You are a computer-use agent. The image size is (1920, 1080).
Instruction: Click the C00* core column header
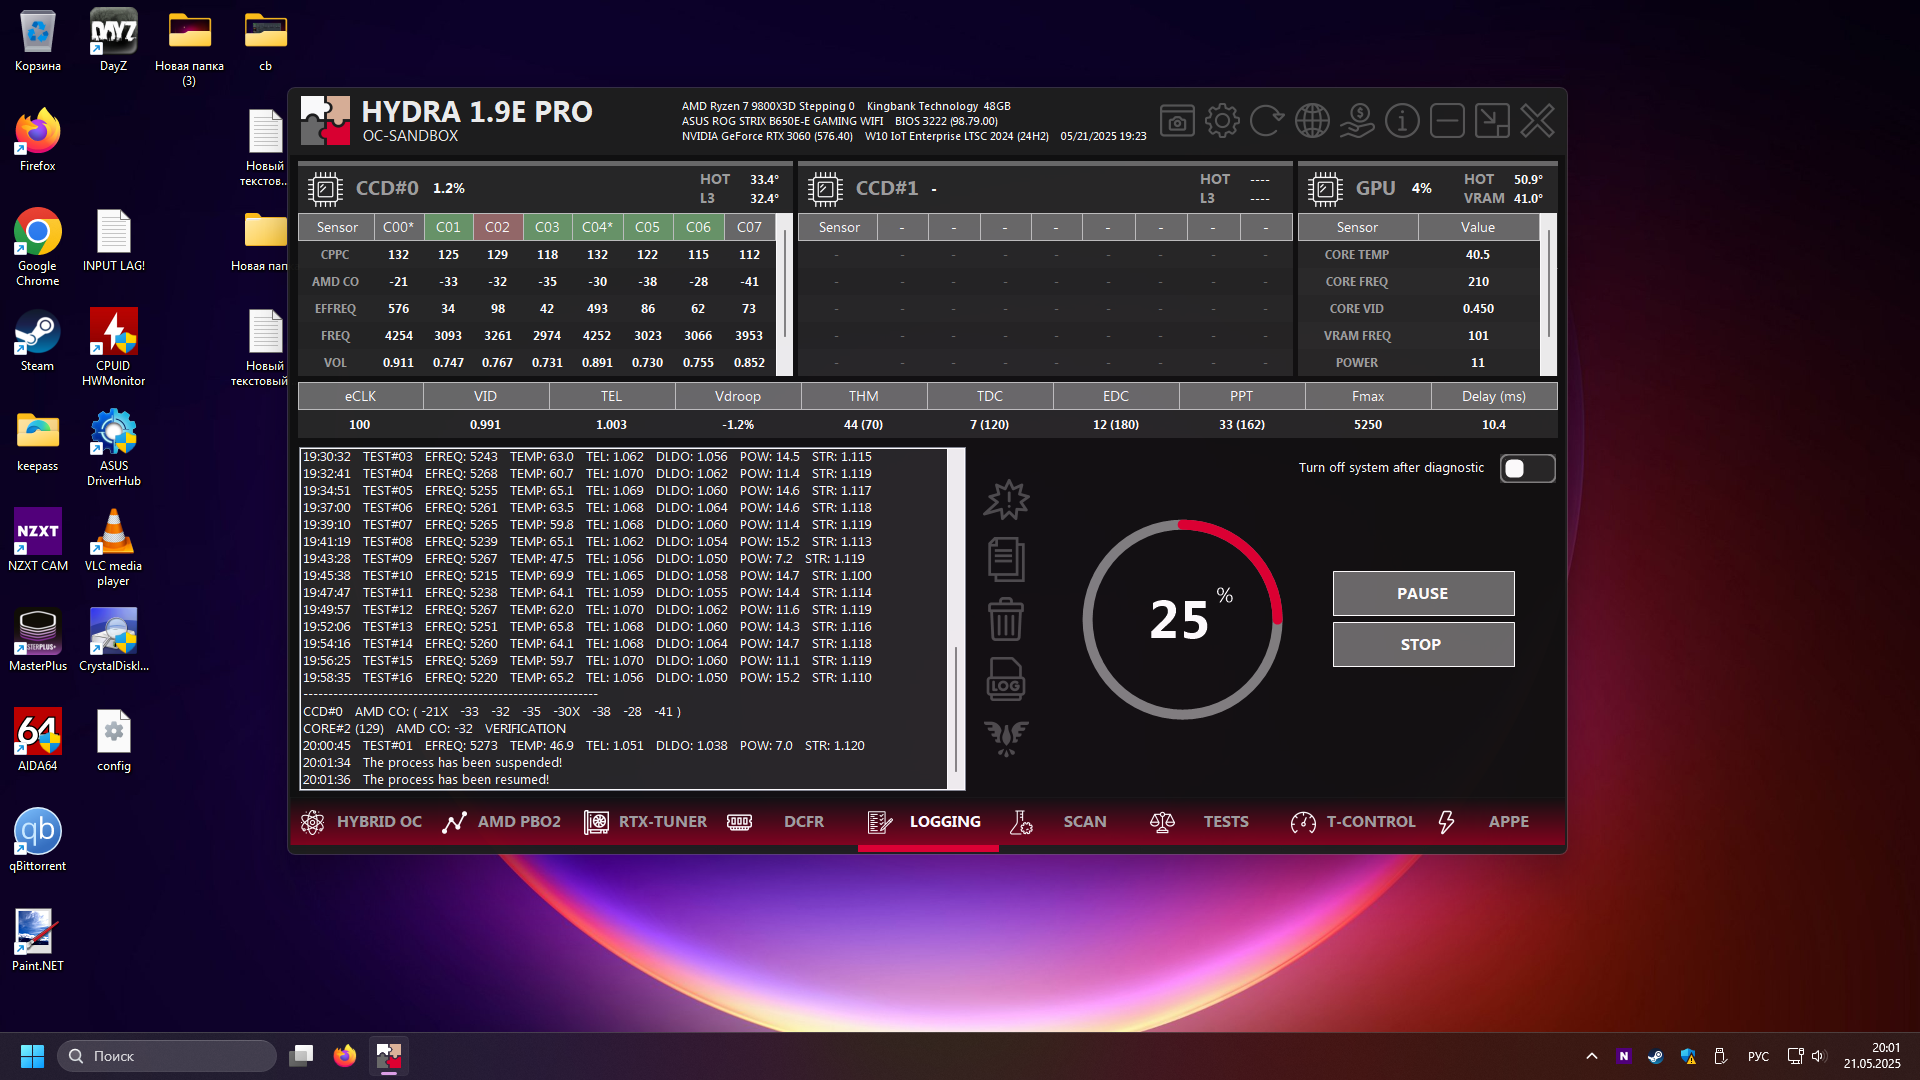coord(398,227)
